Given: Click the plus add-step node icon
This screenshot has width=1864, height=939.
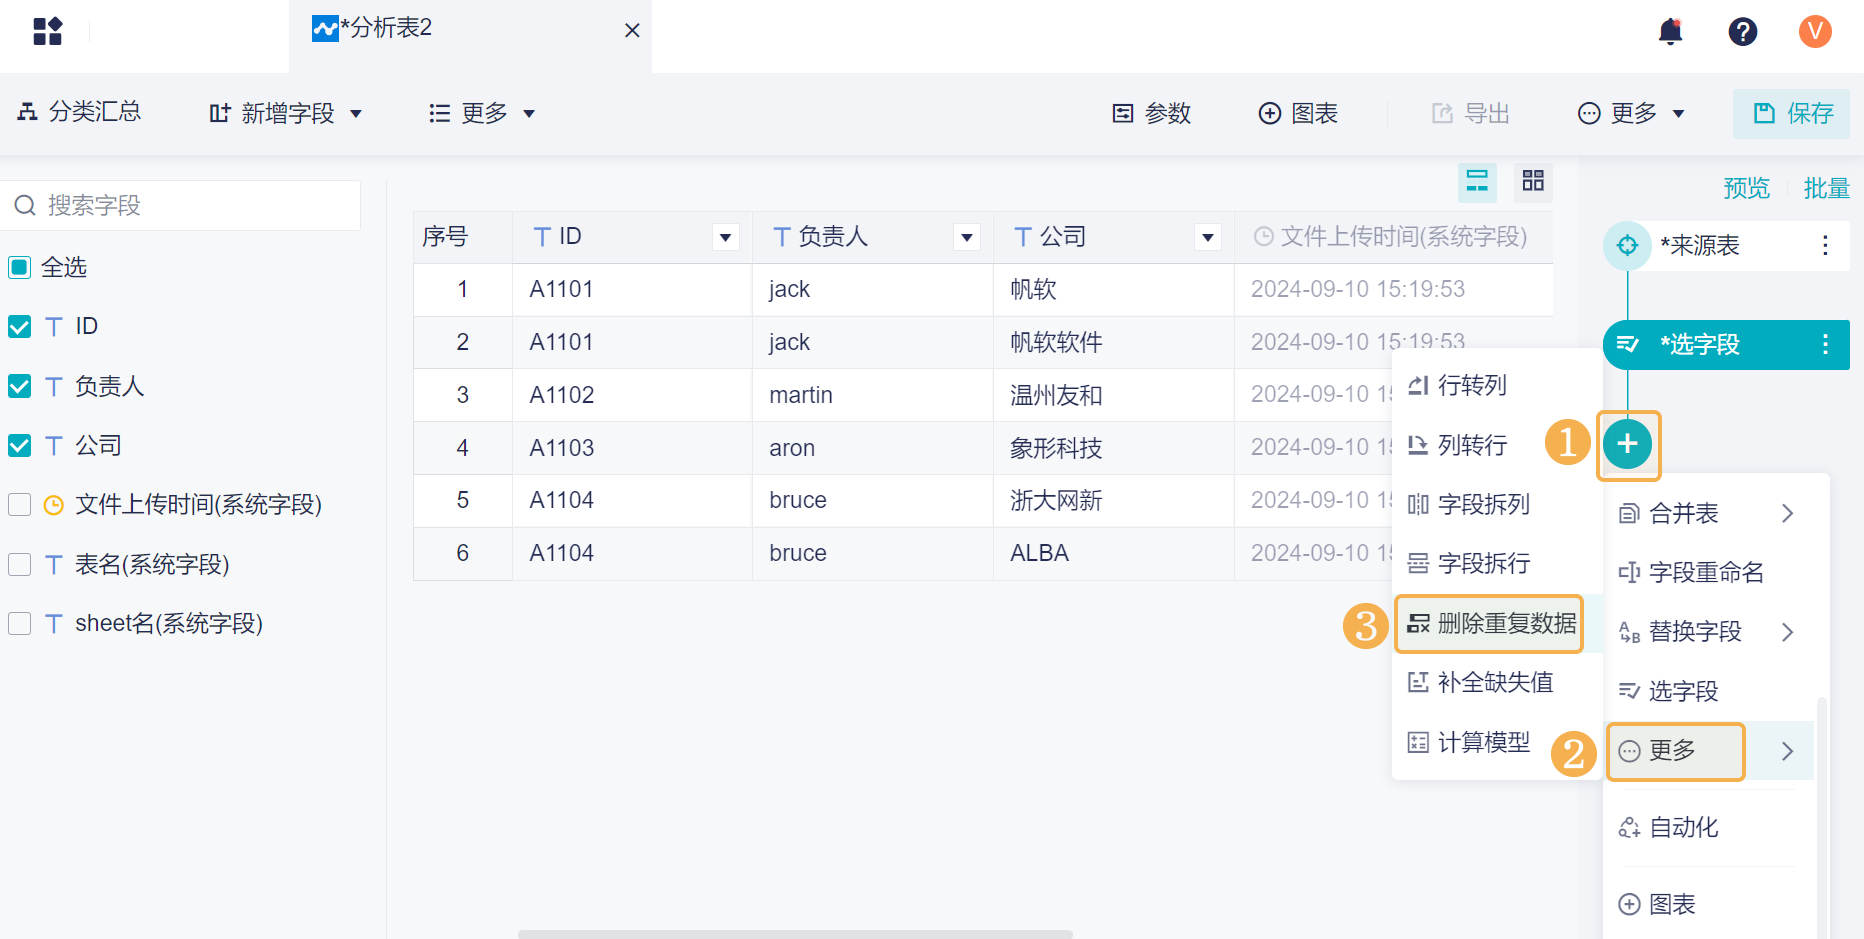Looking at the screenshot, I should (1627, 444).
